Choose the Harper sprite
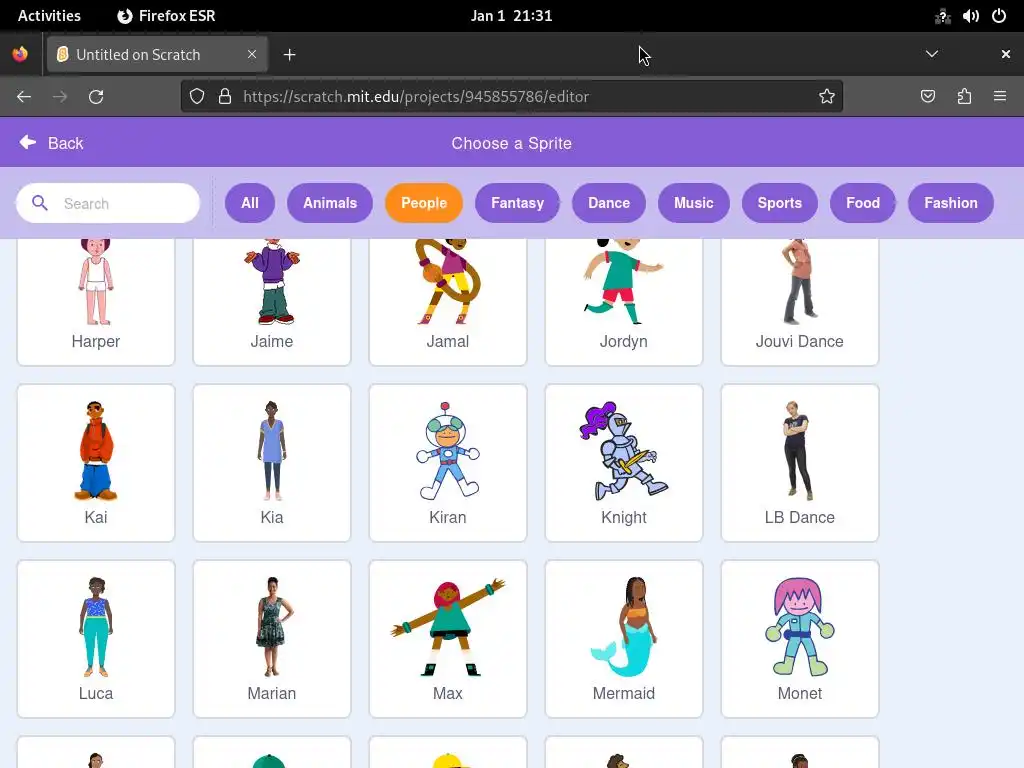This screenshot has width=1024, height=768. 96,302
